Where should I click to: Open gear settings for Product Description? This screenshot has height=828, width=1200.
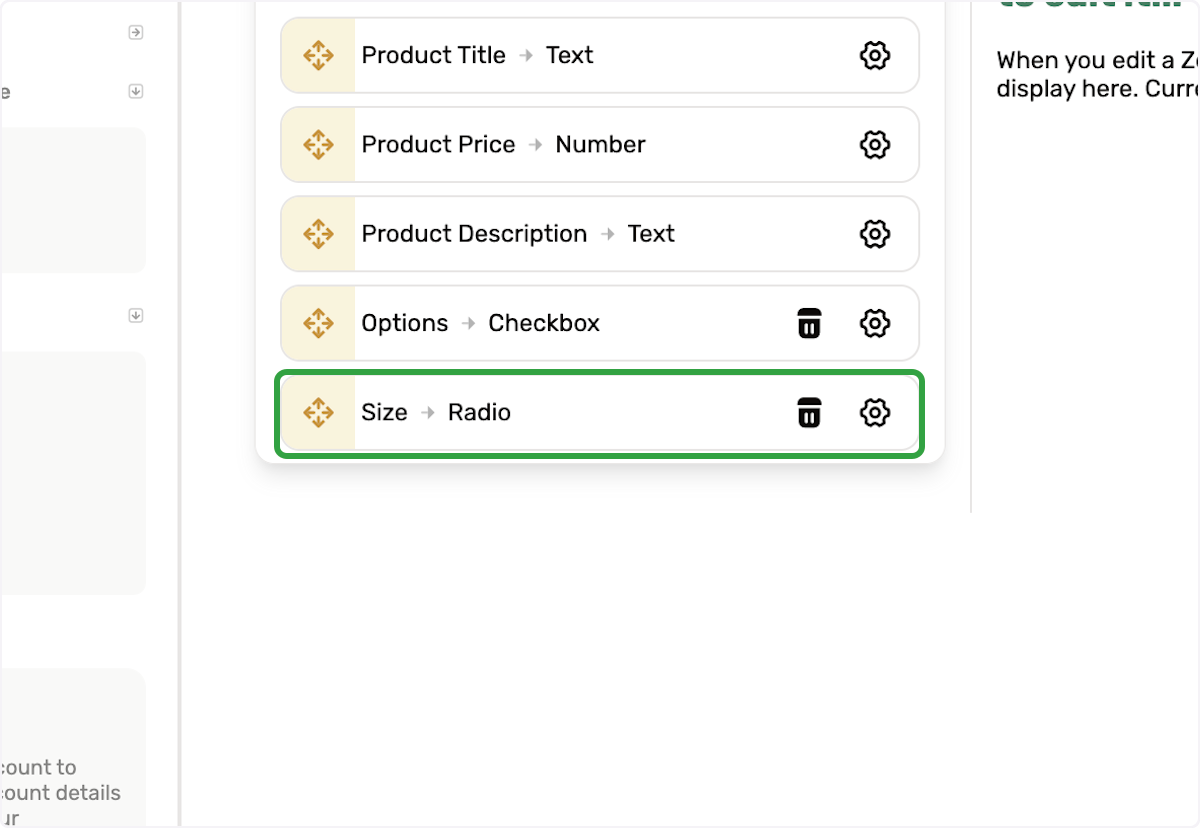tap(875, 234)
